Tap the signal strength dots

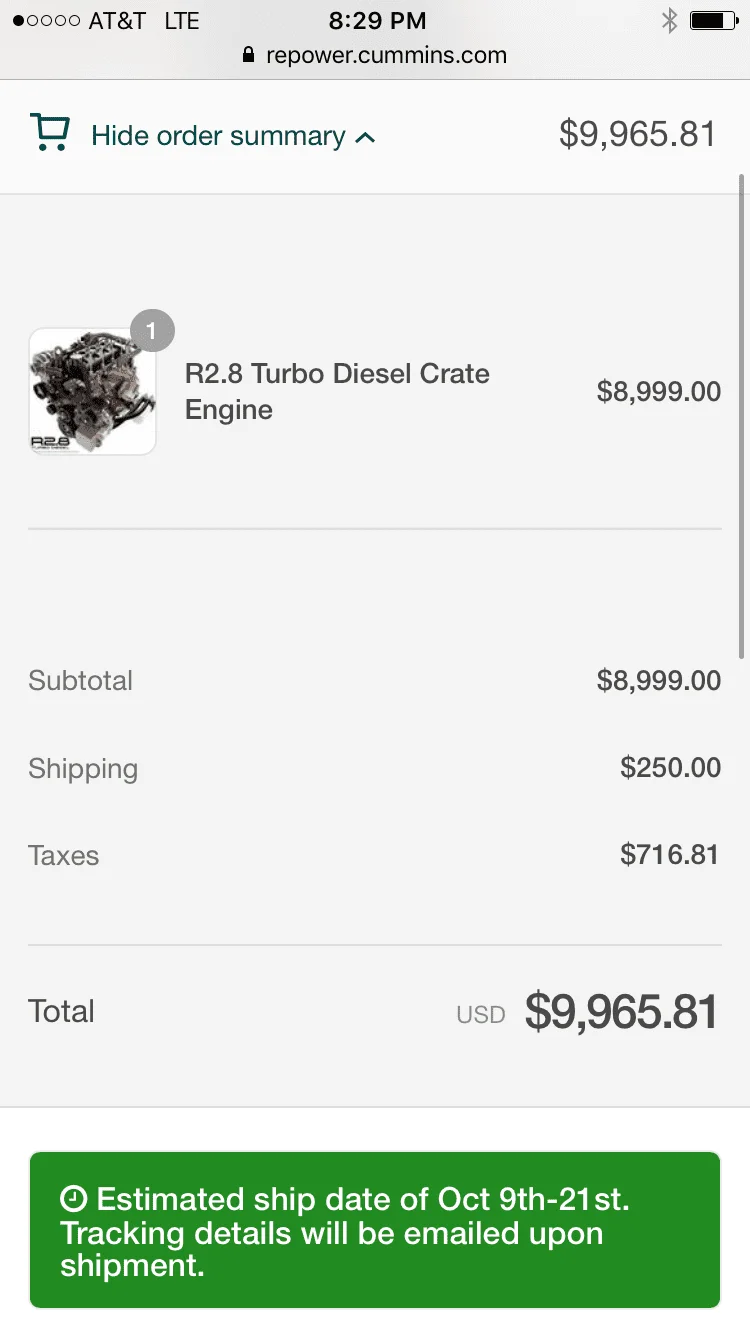coord(46,20)
